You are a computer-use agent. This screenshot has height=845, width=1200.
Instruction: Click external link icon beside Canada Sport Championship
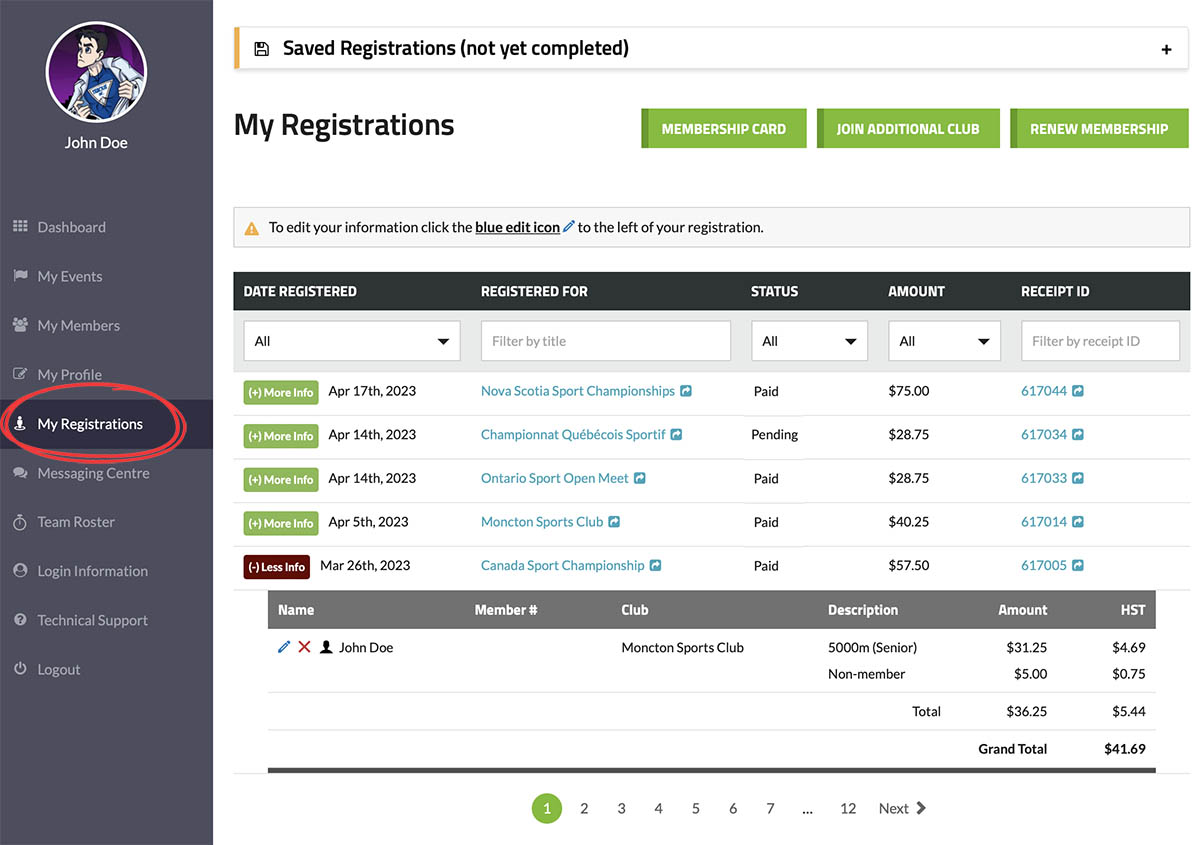click(x=655, y=566)
